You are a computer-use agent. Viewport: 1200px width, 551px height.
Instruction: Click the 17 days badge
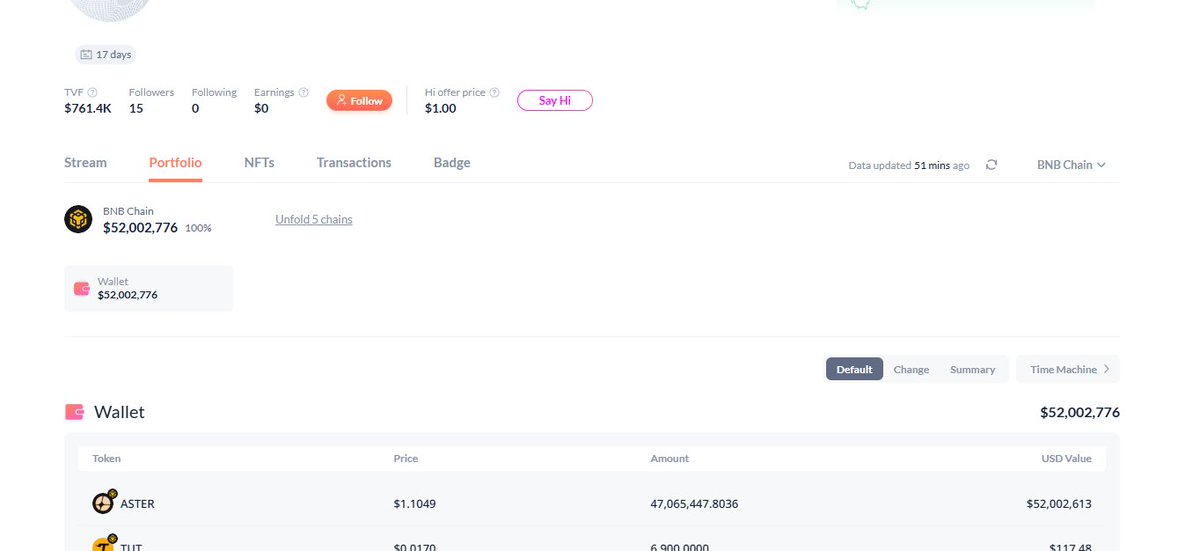coord(106,54)
